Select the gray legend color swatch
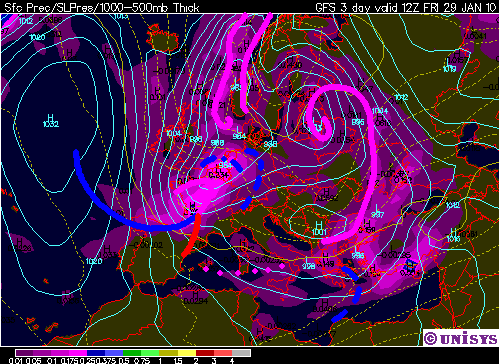The height and width of the screenshot is (364, 499). click(x=241, y=353)
